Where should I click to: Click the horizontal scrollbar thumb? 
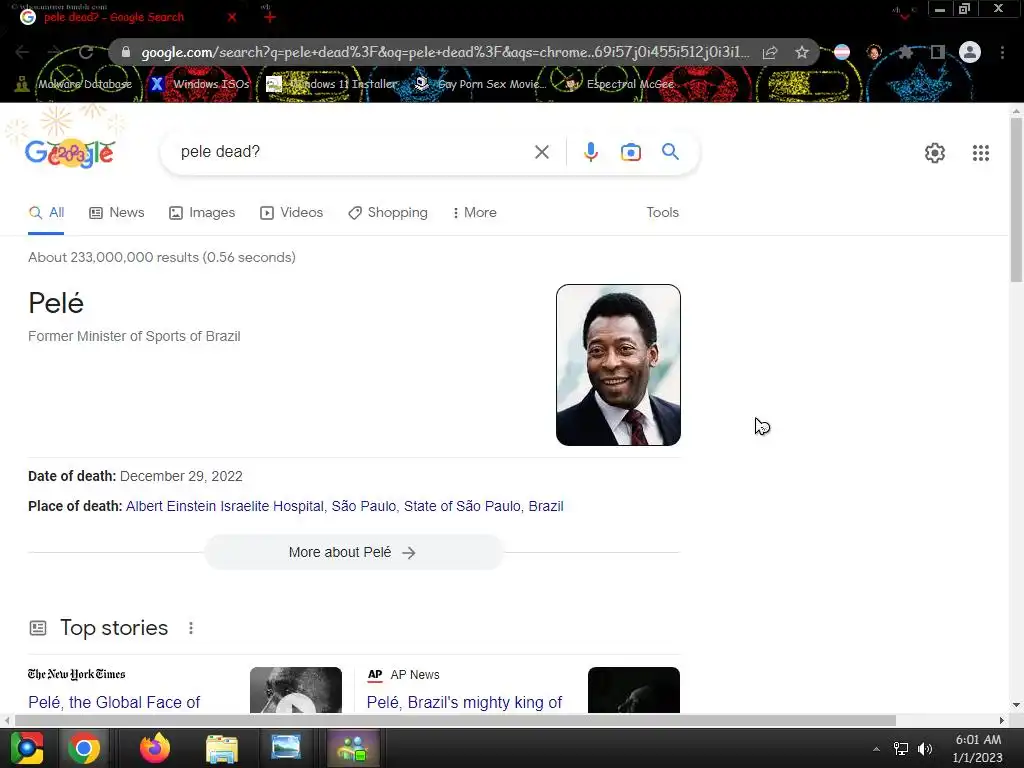click(x=455, y=720)
